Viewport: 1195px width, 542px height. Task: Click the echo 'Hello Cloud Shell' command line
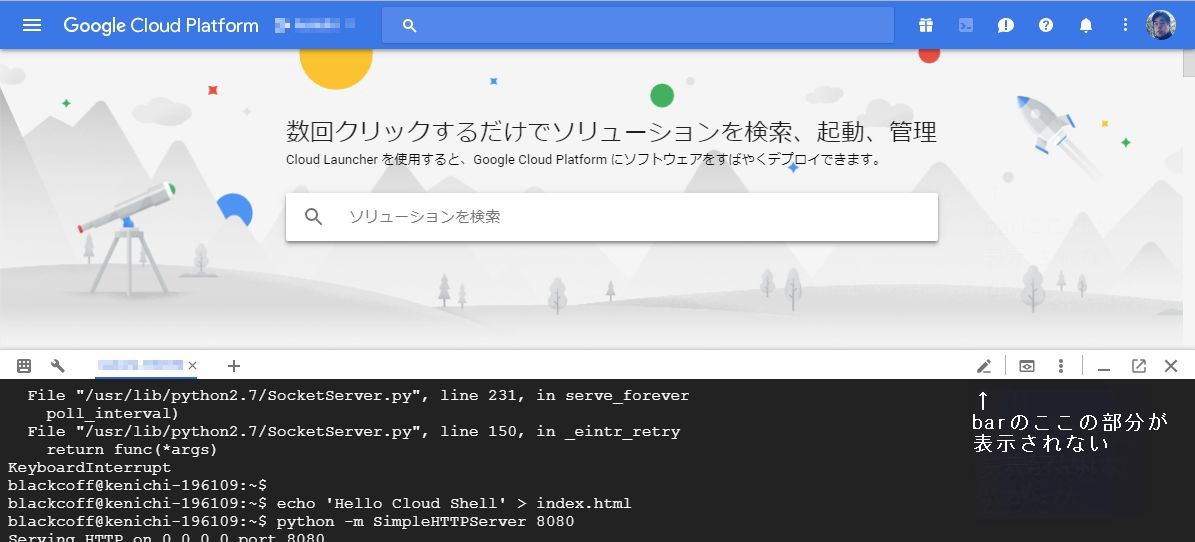[453, 503]
